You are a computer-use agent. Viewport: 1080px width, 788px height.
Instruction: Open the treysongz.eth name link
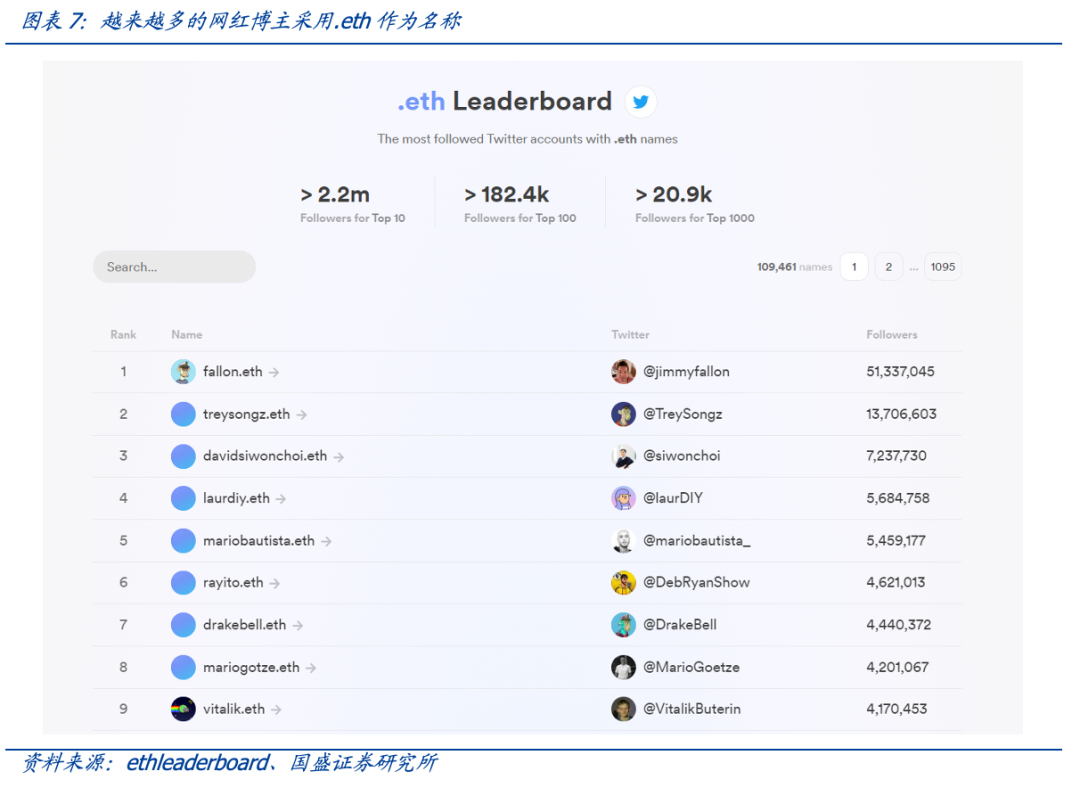click(247, 415)
